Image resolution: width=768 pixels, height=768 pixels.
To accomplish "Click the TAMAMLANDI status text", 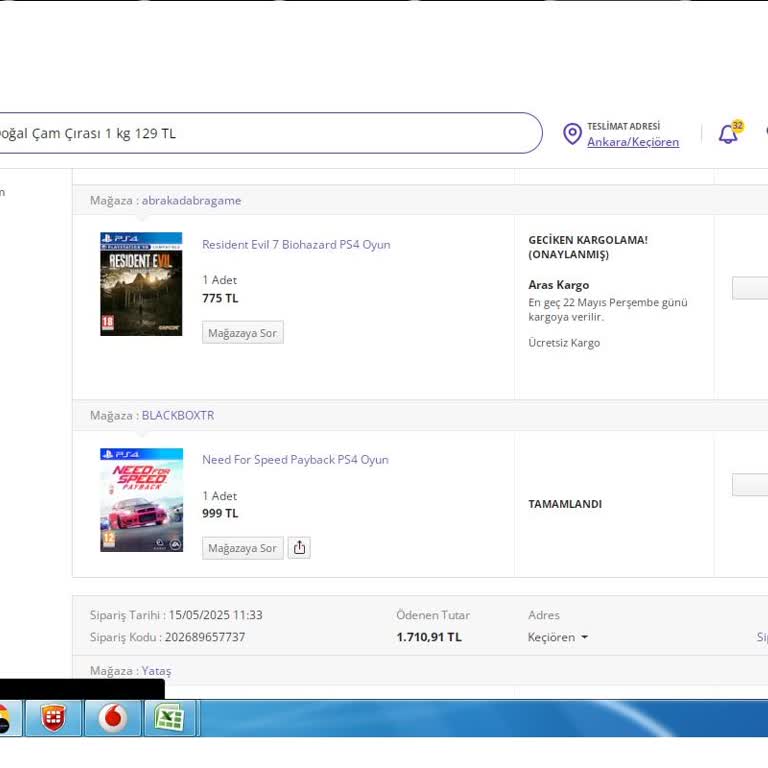I will [x=565, y=504].
